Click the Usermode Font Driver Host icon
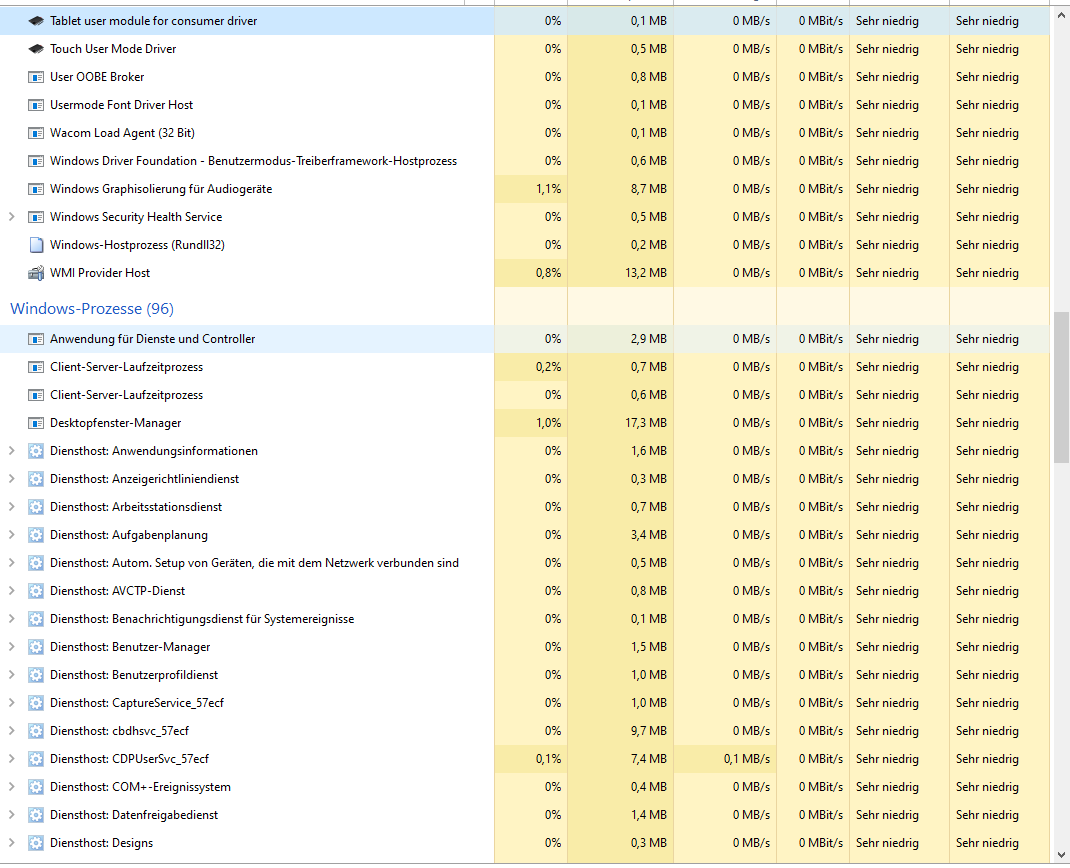1070x868 pixels. [x=35, y=105]
